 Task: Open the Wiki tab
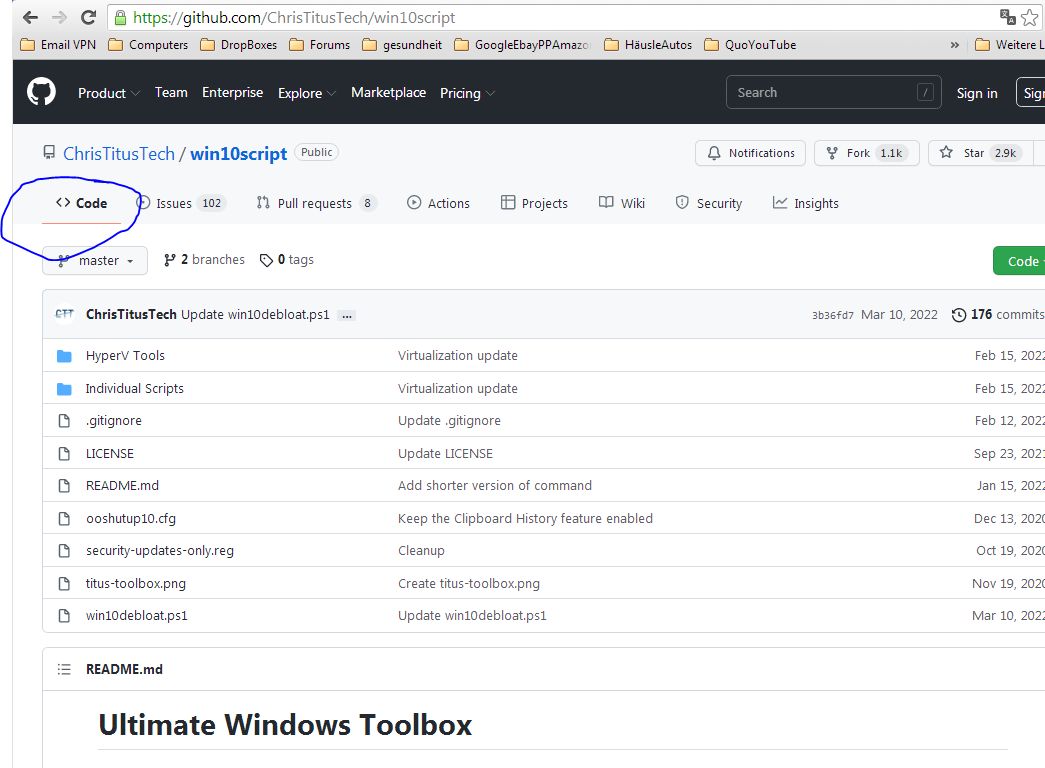pyautogui.click(x=622, y=203)
